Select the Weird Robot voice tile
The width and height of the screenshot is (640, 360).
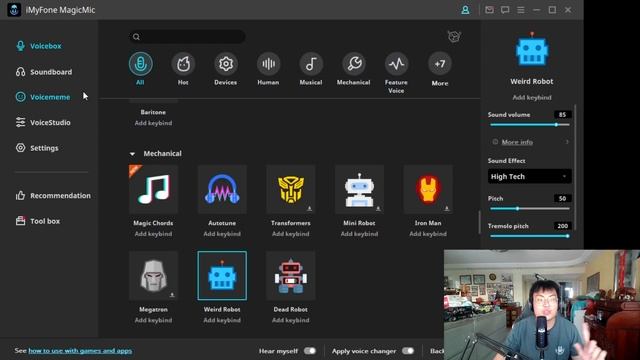pos(222,276)
